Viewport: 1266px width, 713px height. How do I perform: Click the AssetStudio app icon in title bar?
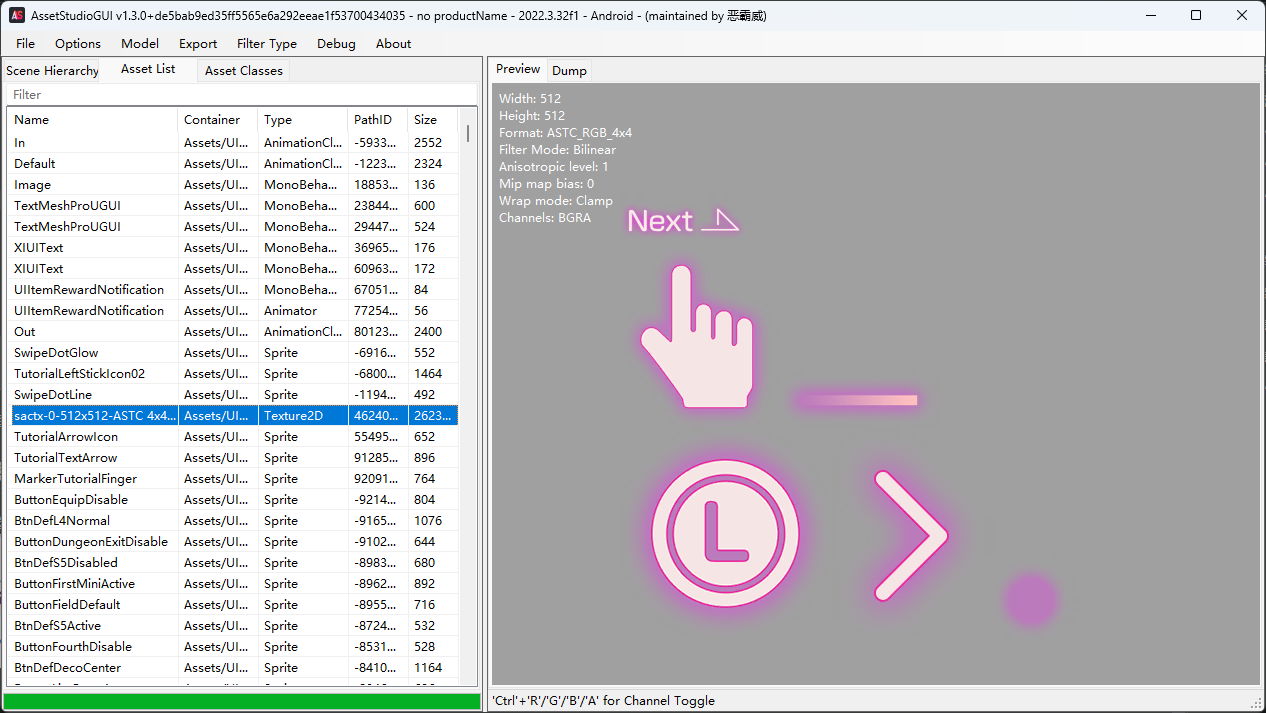(x=17, y=16)
